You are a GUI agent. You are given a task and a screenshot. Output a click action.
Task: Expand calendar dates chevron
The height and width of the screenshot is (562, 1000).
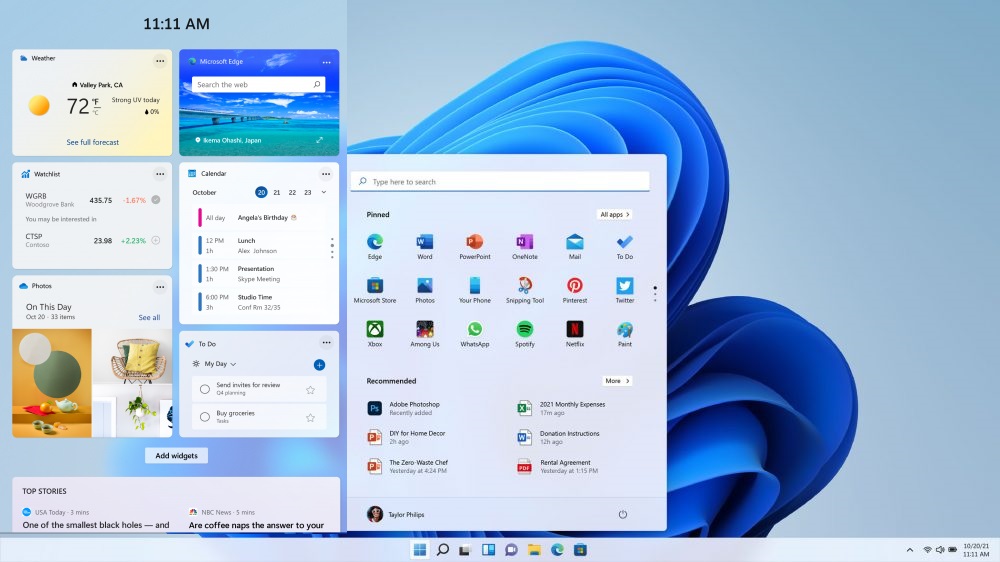[324, 192]
